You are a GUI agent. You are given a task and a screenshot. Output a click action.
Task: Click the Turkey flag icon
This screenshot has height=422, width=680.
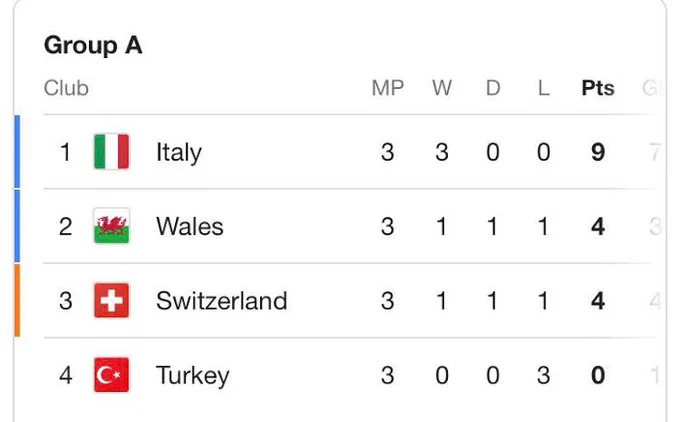111,375
